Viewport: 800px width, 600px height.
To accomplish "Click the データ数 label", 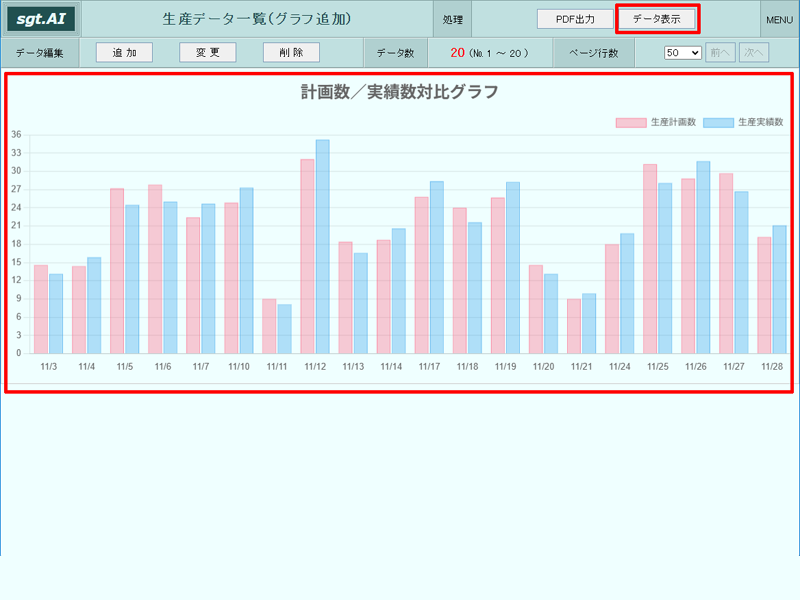I will tap(395, 53).
